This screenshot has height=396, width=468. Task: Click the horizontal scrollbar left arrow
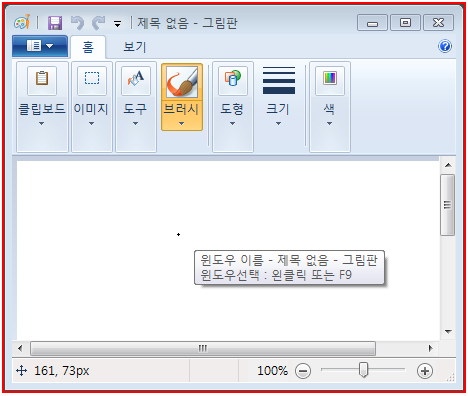coord(20,348)
